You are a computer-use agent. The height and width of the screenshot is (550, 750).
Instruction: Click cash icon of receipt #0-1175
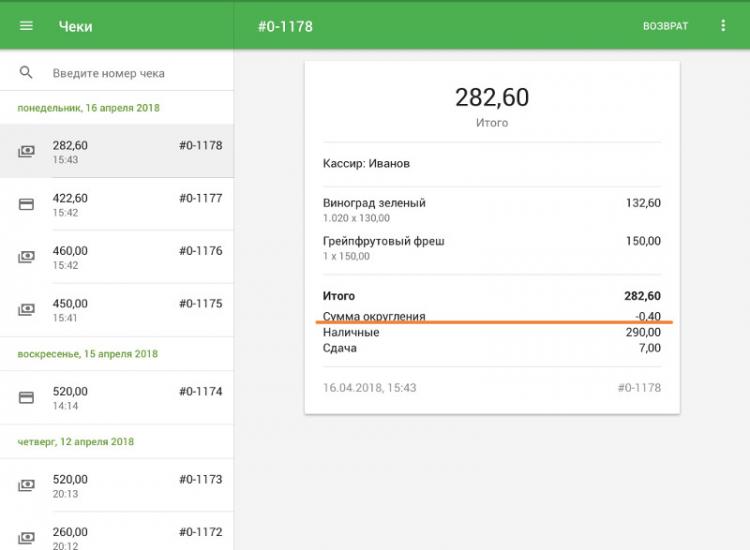coord(27,310)
